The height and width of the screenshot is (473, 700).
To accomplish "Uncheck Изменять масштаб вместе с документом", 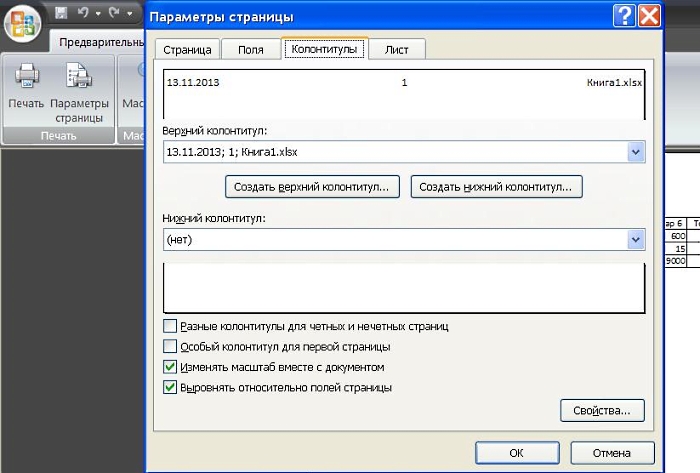I will point(170,367).
